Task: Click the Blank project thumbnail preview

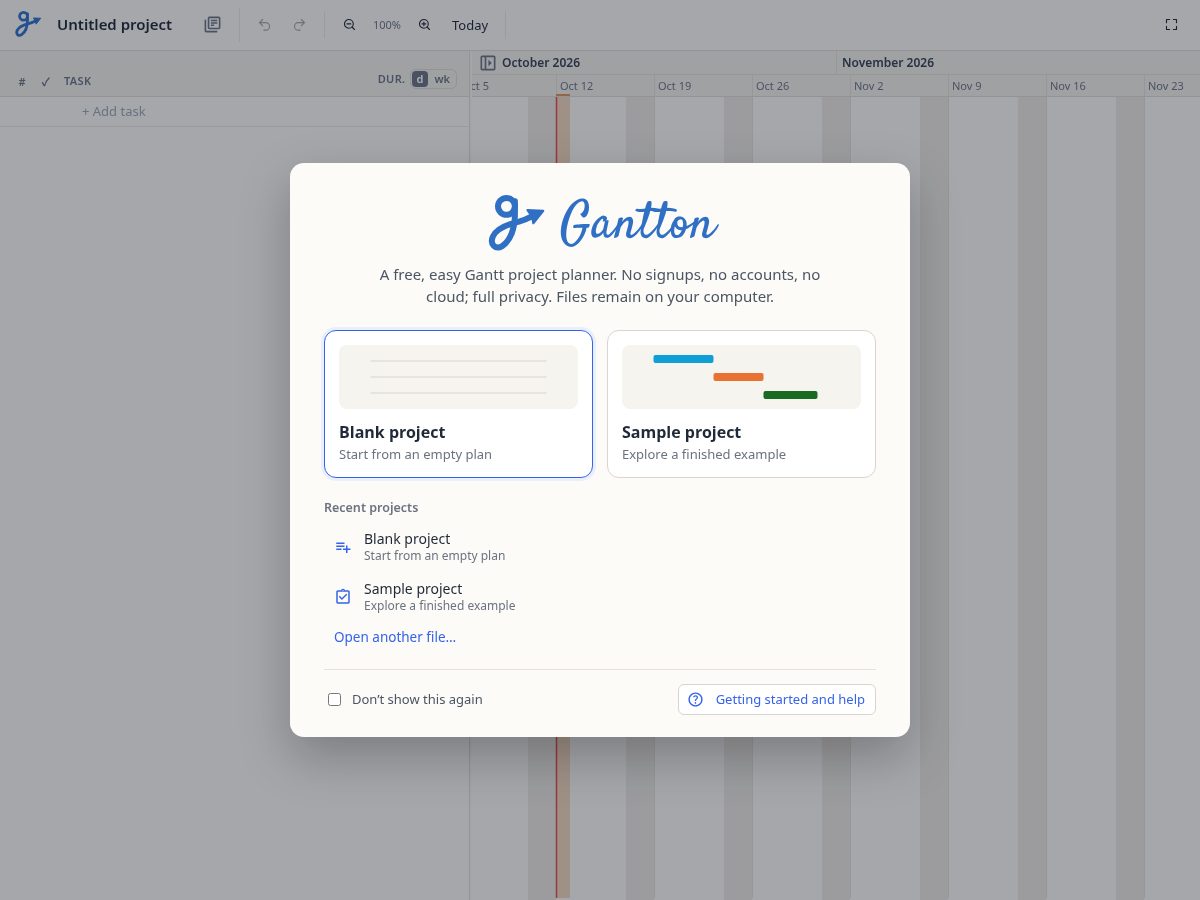Action: pyautogui.click(x=458, y=377)
